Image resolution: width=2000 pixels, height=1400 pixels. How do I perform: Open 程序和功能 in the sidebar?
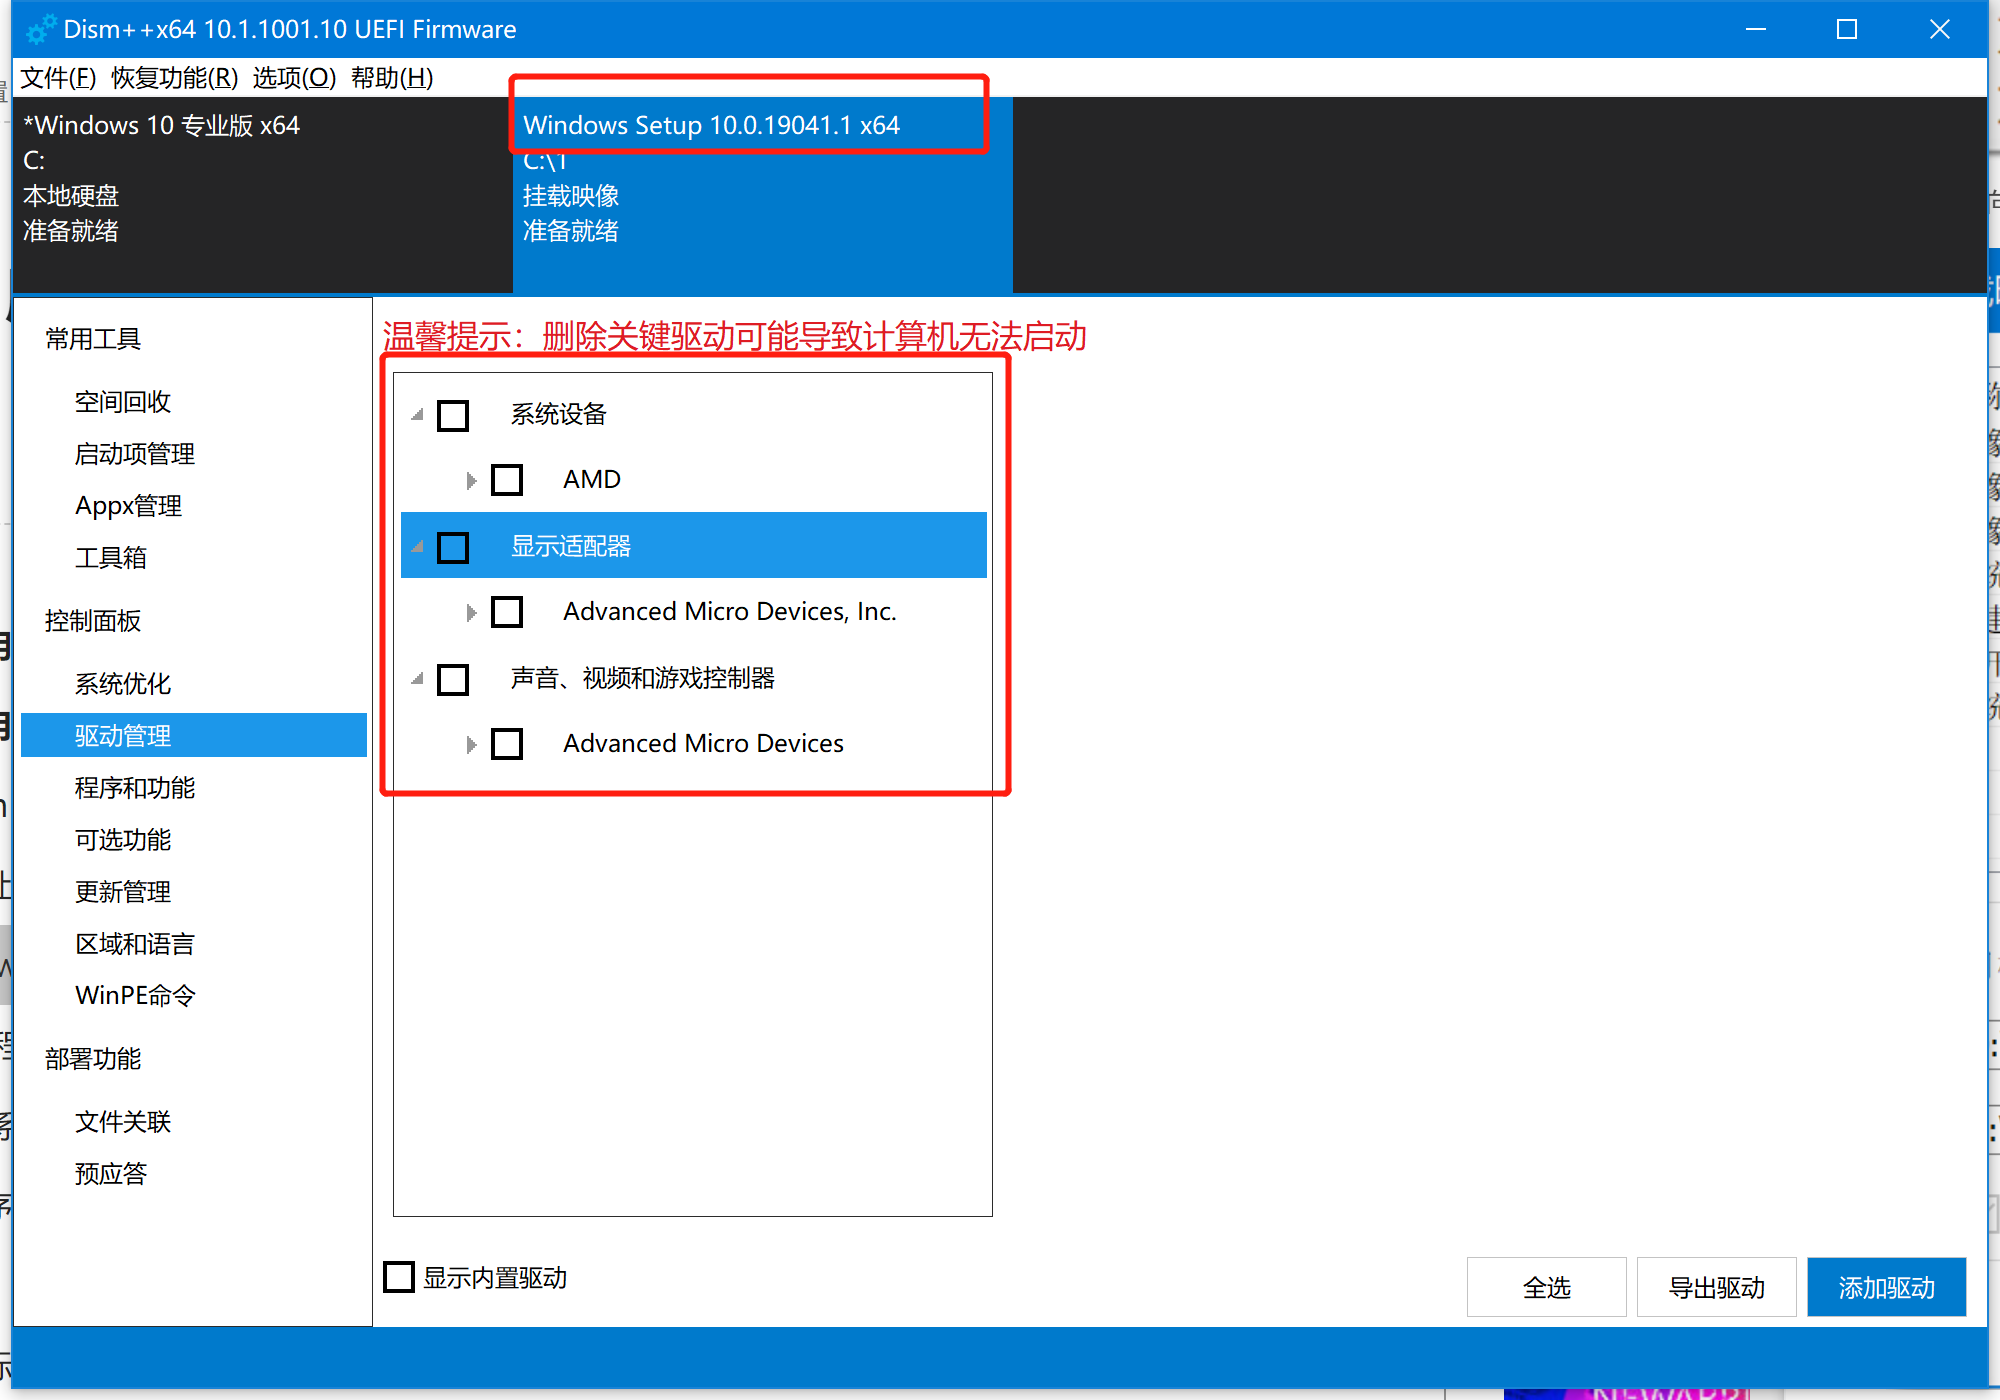coord(135,788)
